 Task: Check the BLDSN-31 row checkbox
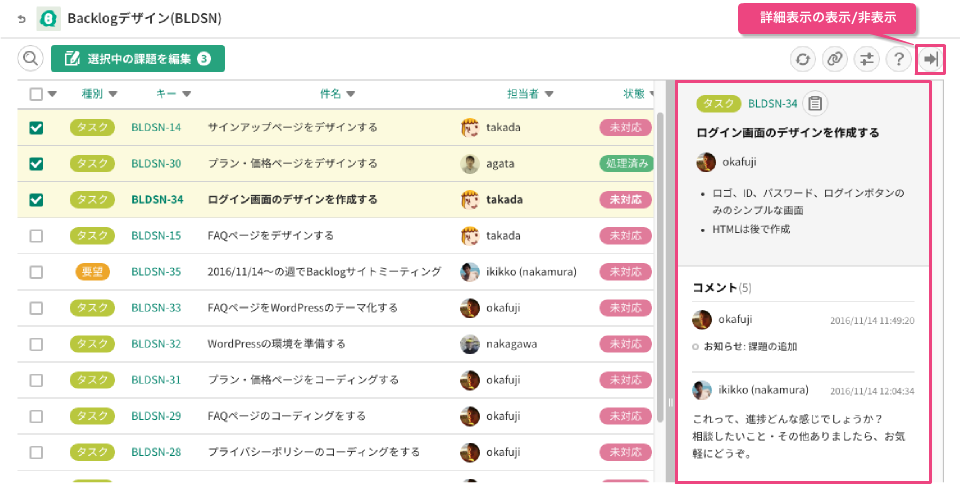coord(36,380)
